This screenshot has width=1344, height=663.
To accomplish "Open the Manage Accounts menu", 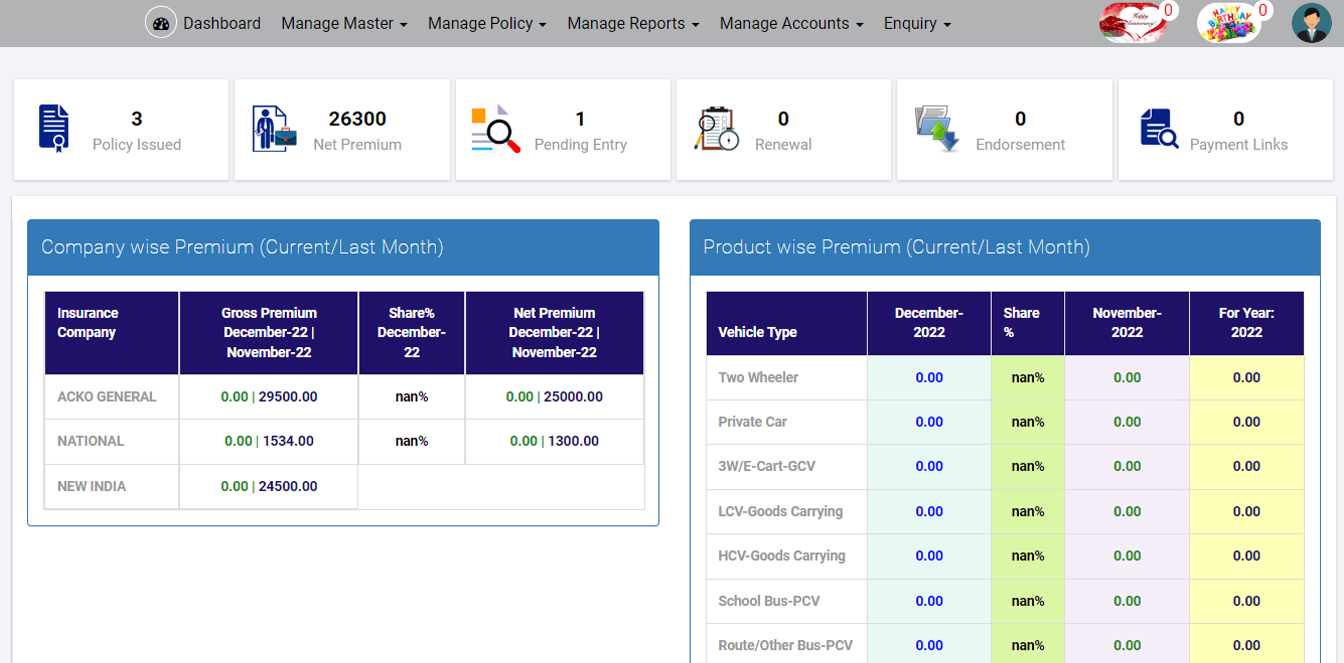I will 791,23.
